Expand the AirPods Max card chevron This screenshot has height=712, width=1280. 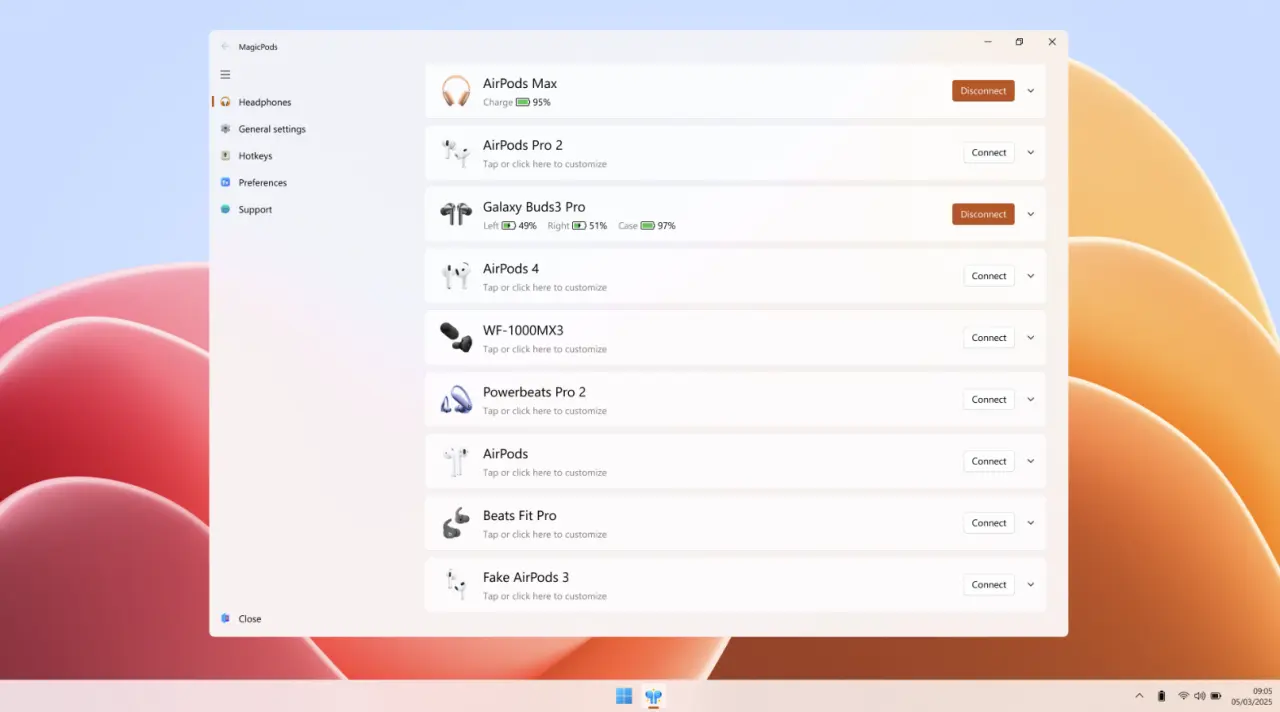[1031, 91]
